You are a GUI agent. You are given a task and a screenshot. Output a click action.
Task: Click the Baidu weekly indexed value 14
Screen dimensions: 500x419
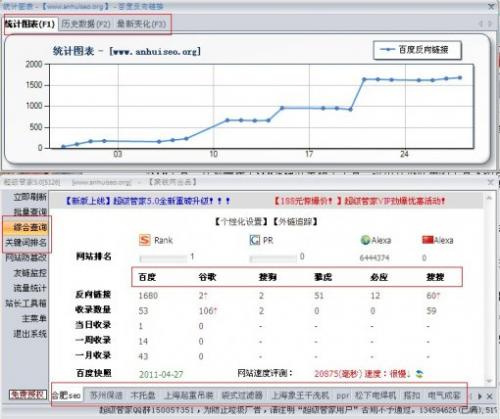point(143,341)
